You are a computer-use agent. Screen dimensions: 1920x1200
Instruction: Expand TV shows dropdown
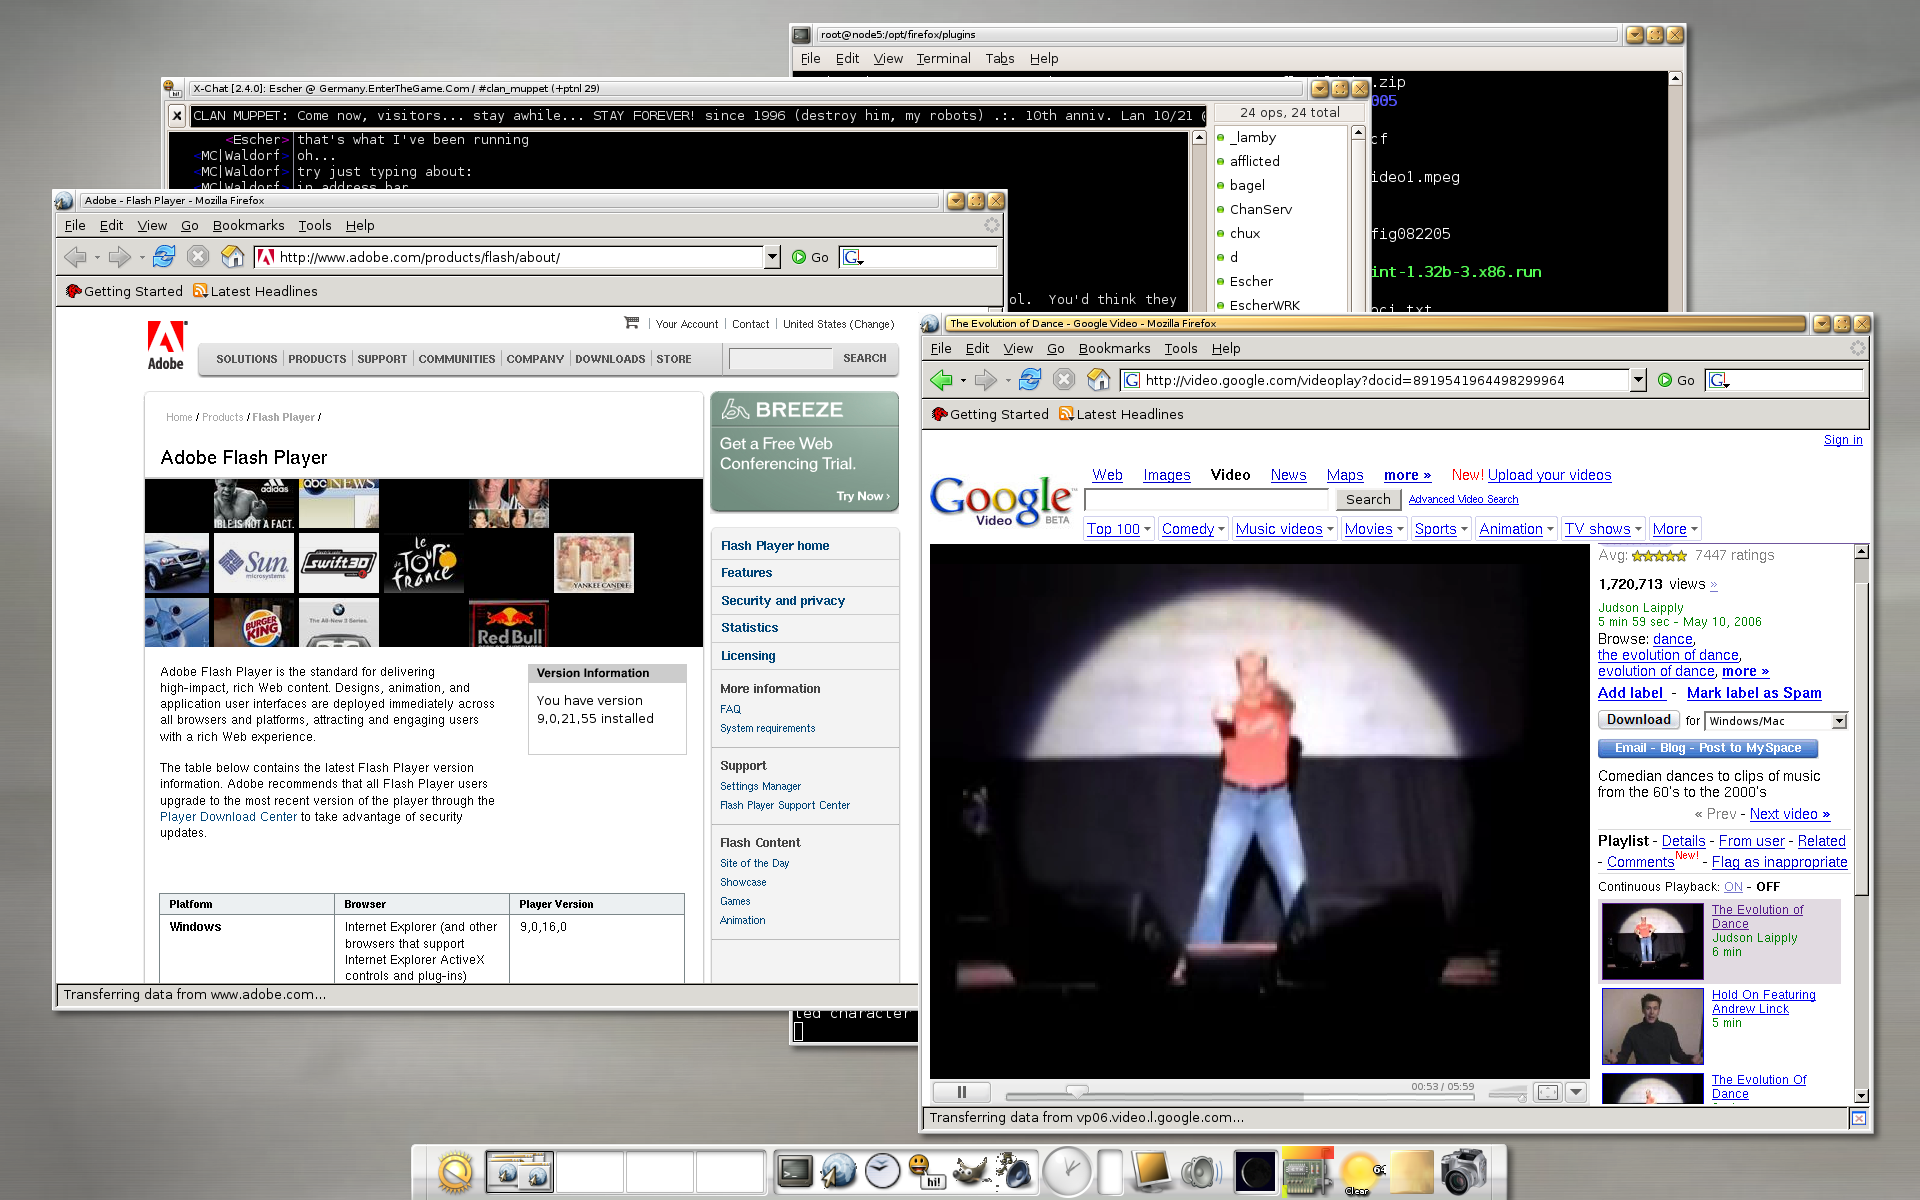(1638, 529)
